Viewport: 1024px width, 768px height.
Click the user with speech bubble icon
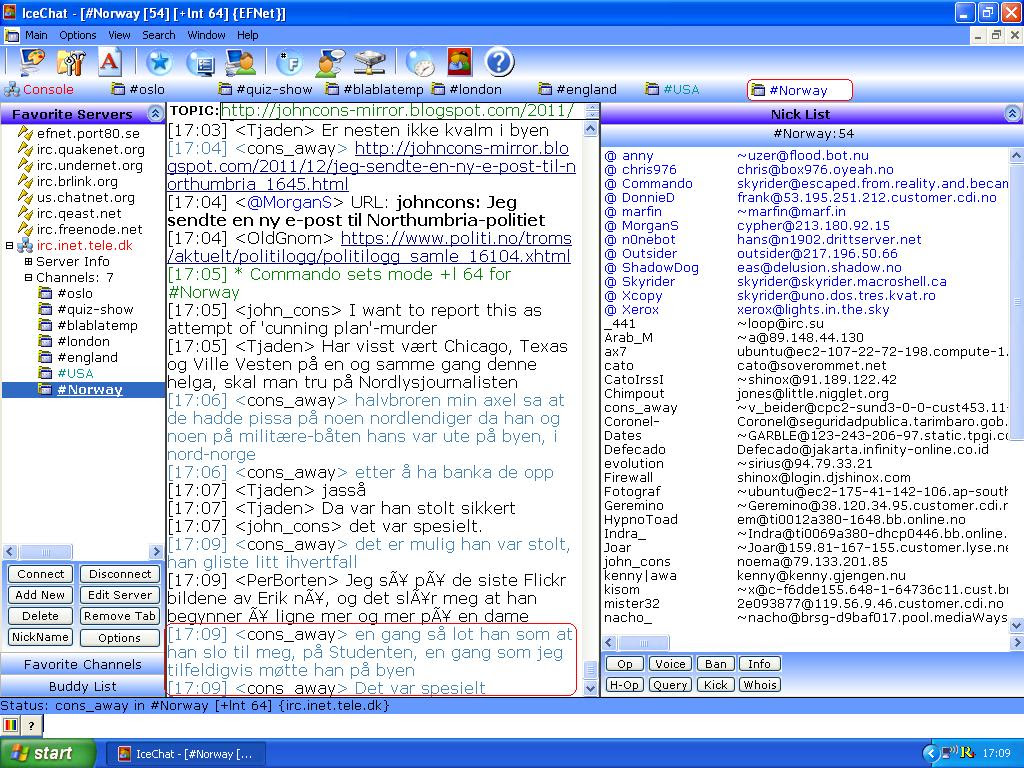click(x=330, y=63)
